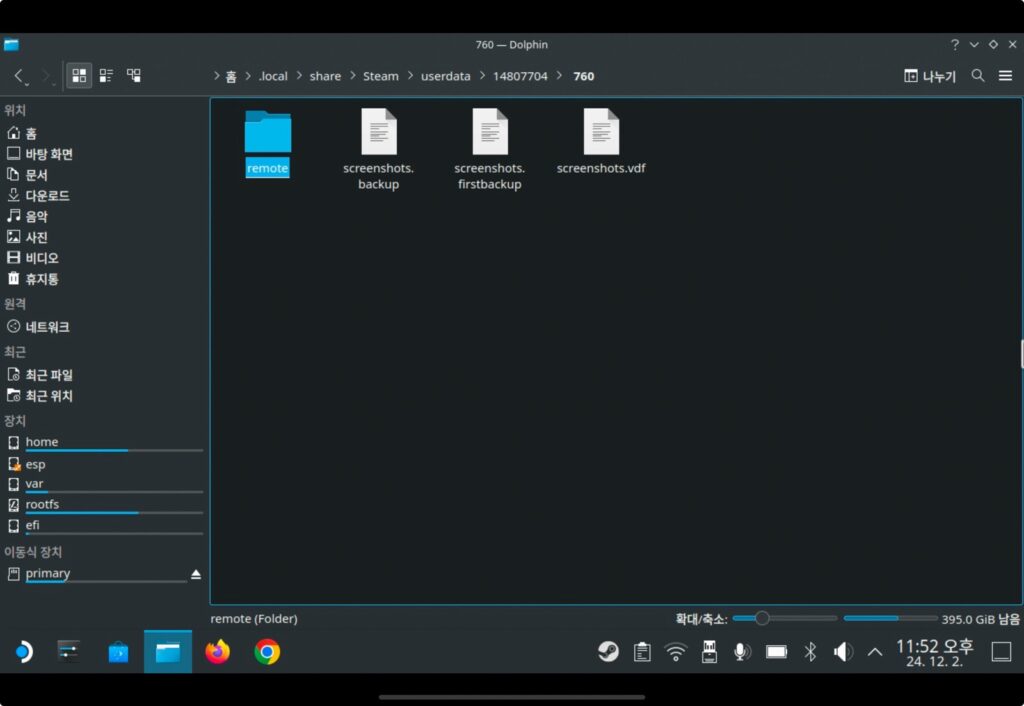
Task: Expand chevron before Steam breadcrumb
Action: tap(353, 76)
